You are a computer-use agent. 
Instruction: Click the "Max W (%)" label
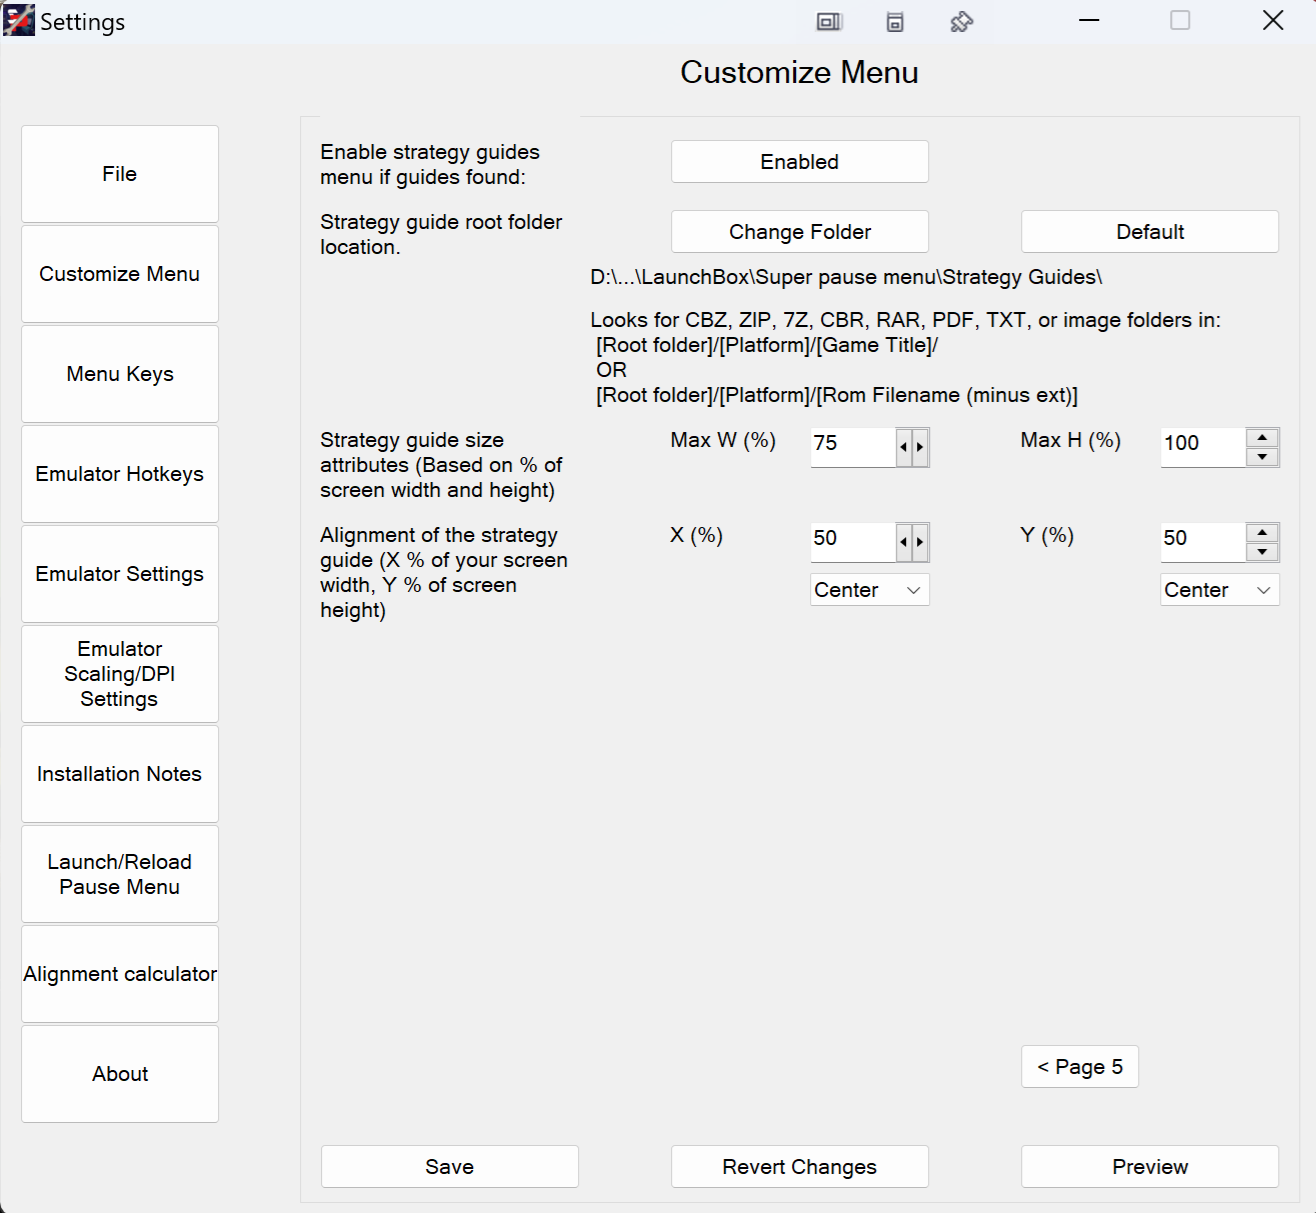tap(723, 440)
